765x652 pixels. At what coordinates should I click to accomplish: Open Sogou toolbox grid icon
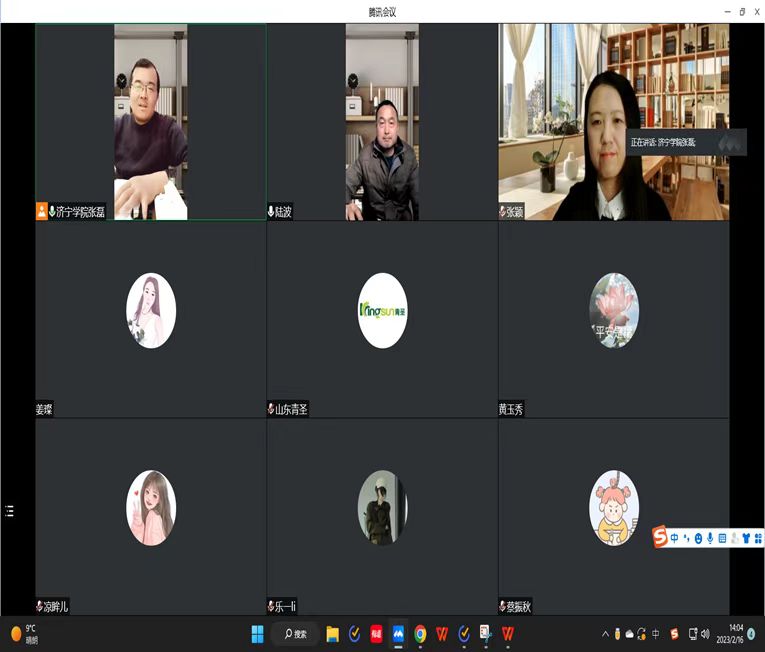758,538
